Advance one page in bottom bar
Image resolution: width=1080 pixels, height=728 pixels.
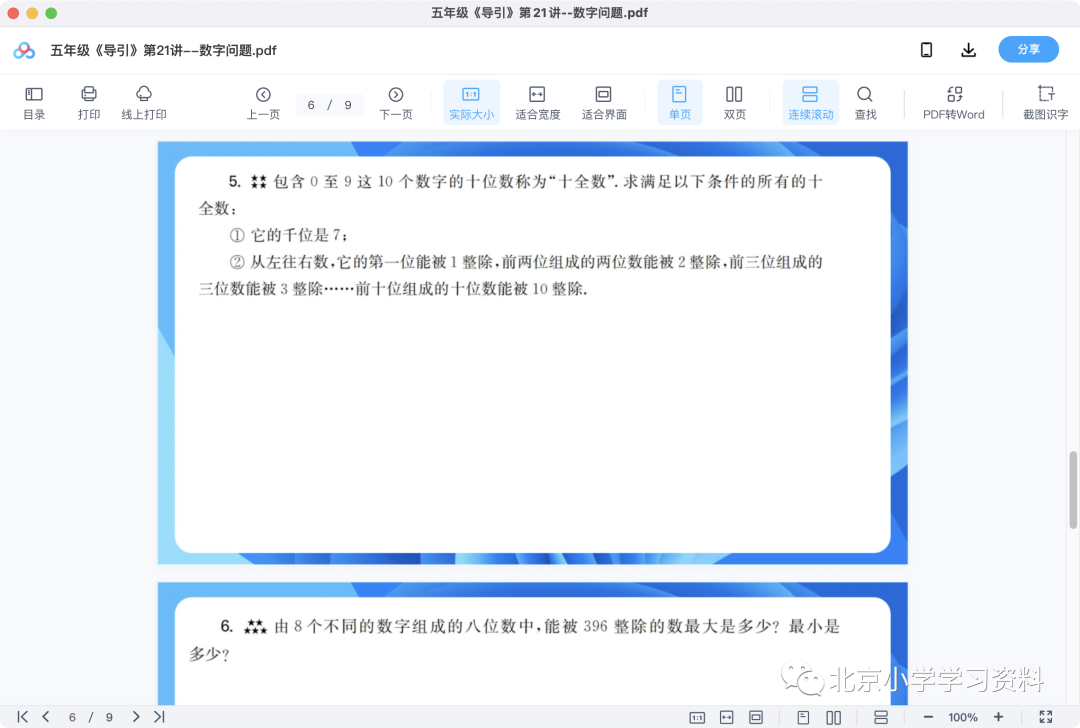click(x=136, y=717)
